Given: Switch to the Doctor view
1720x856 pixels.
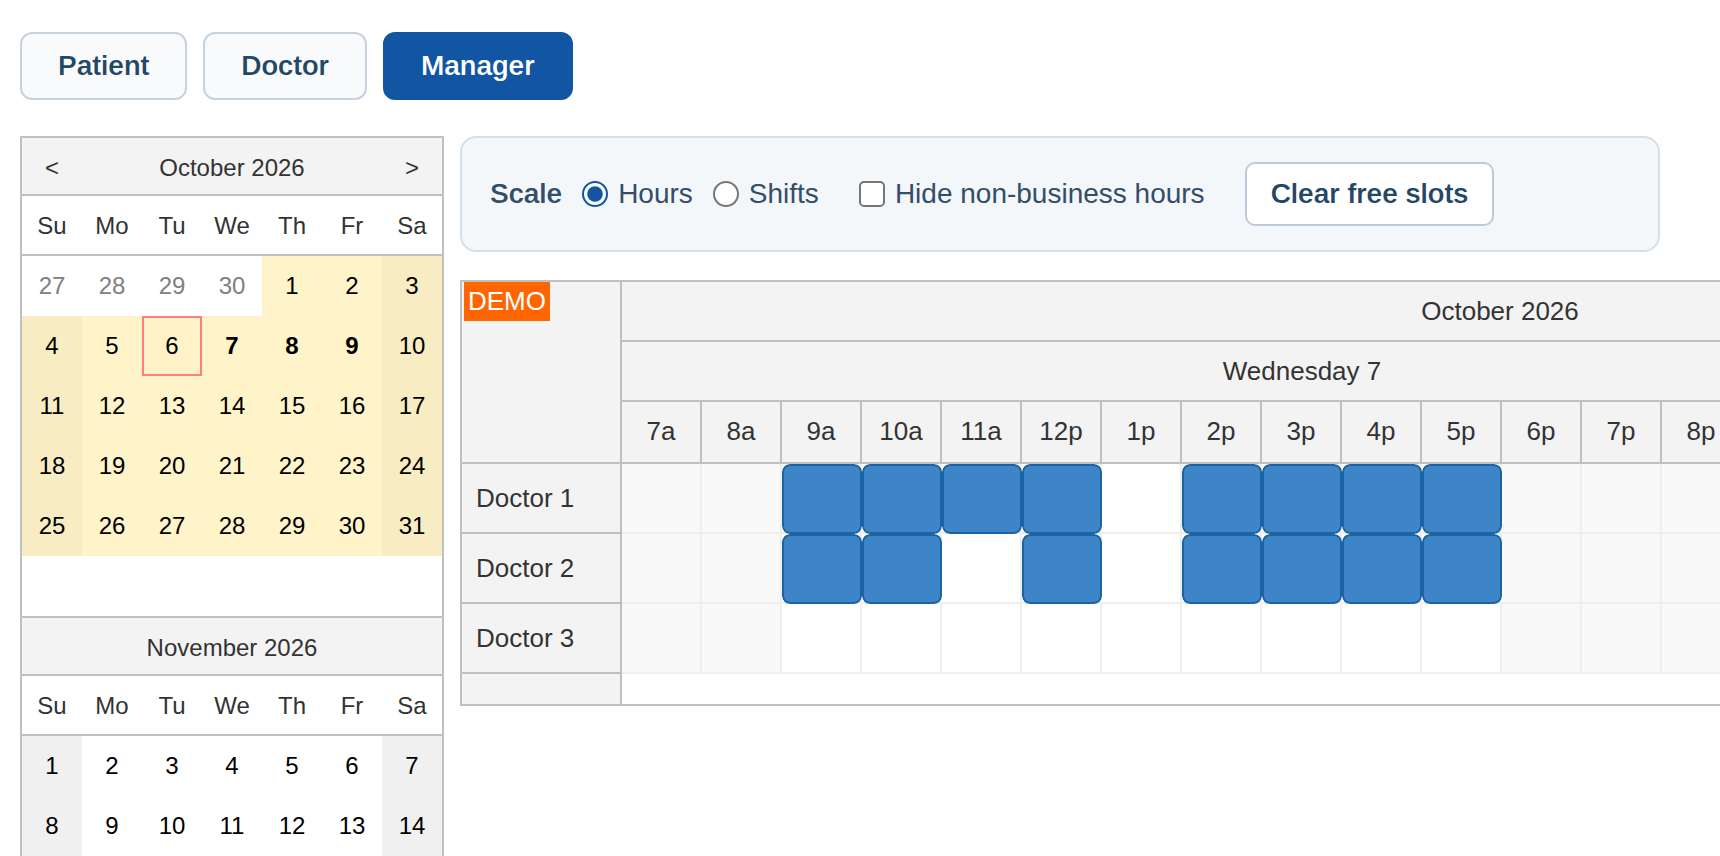Looking at the screenshot, I should click(x=285, y=66).
